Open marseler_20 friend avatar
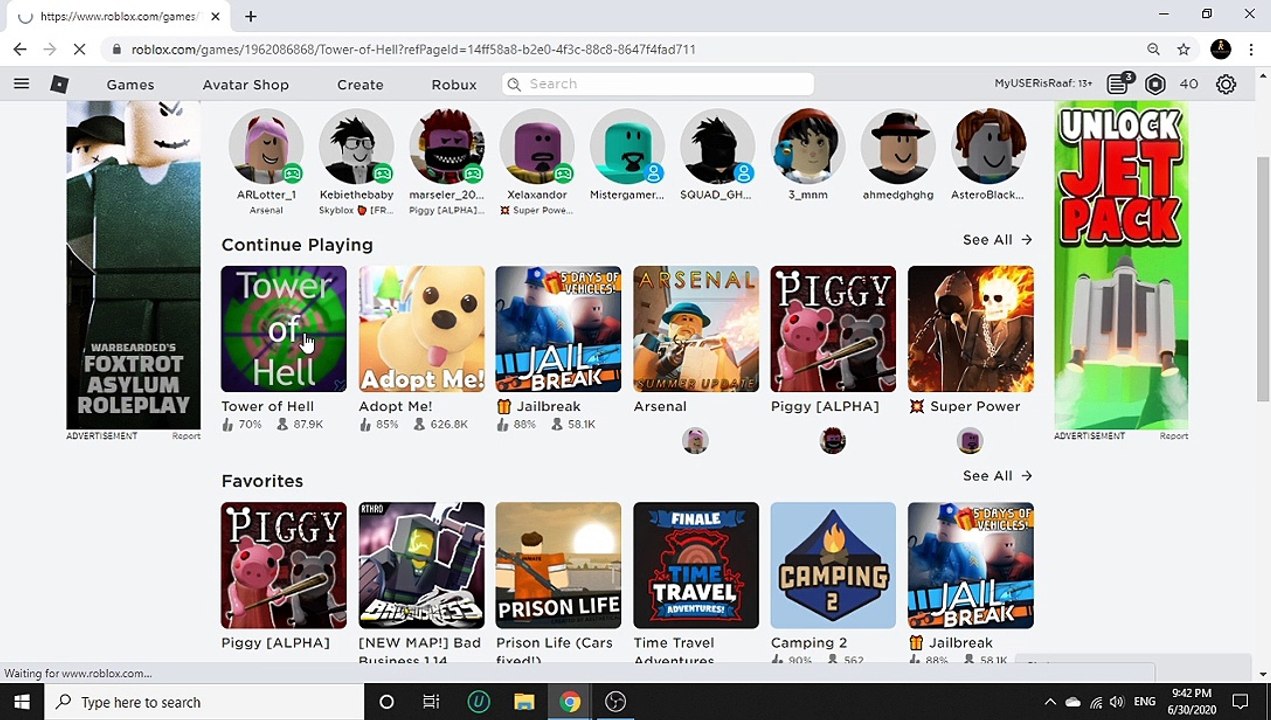Screen dimensions: 1271x720 [x=447, y=148]
